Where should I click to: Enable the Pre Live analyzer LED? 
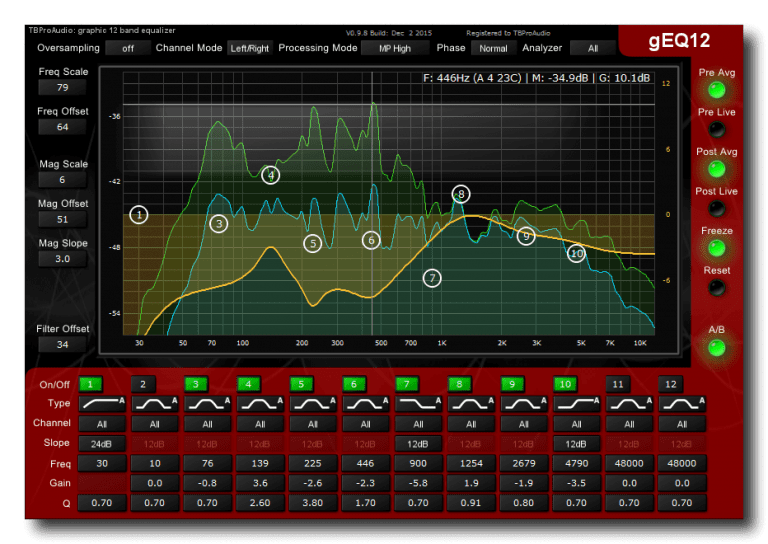717,130
